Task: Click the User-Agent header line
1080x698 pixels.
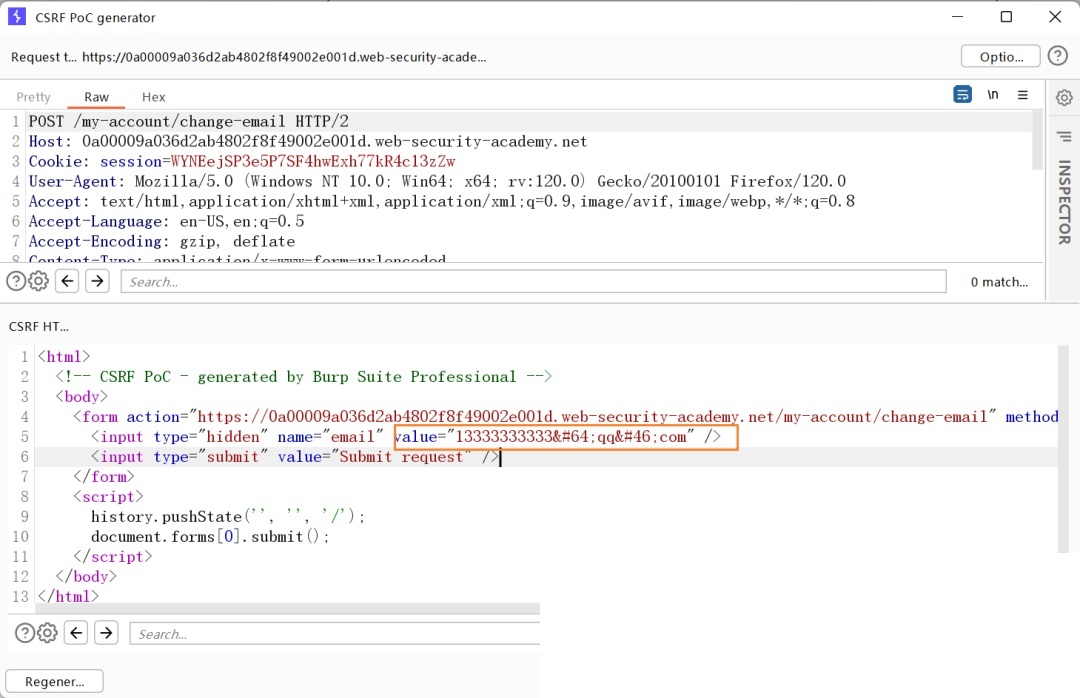Action: click(437, 181)
